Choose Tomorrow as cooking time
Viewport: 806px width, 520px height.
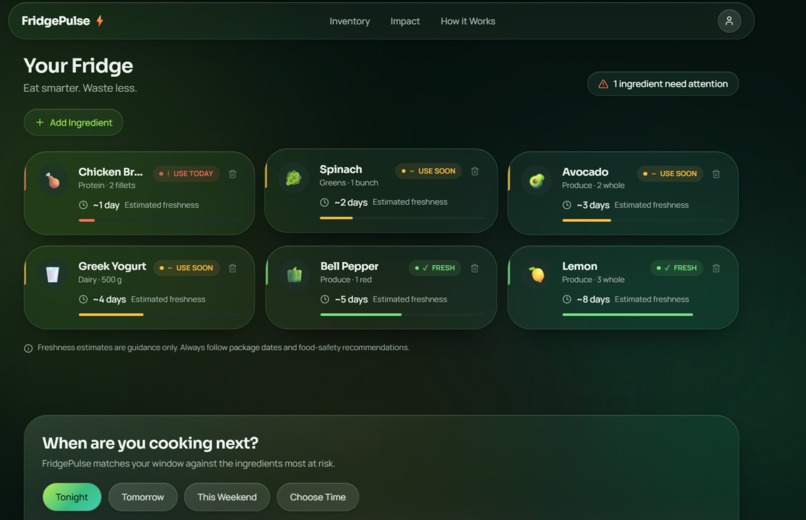(143, 497)
